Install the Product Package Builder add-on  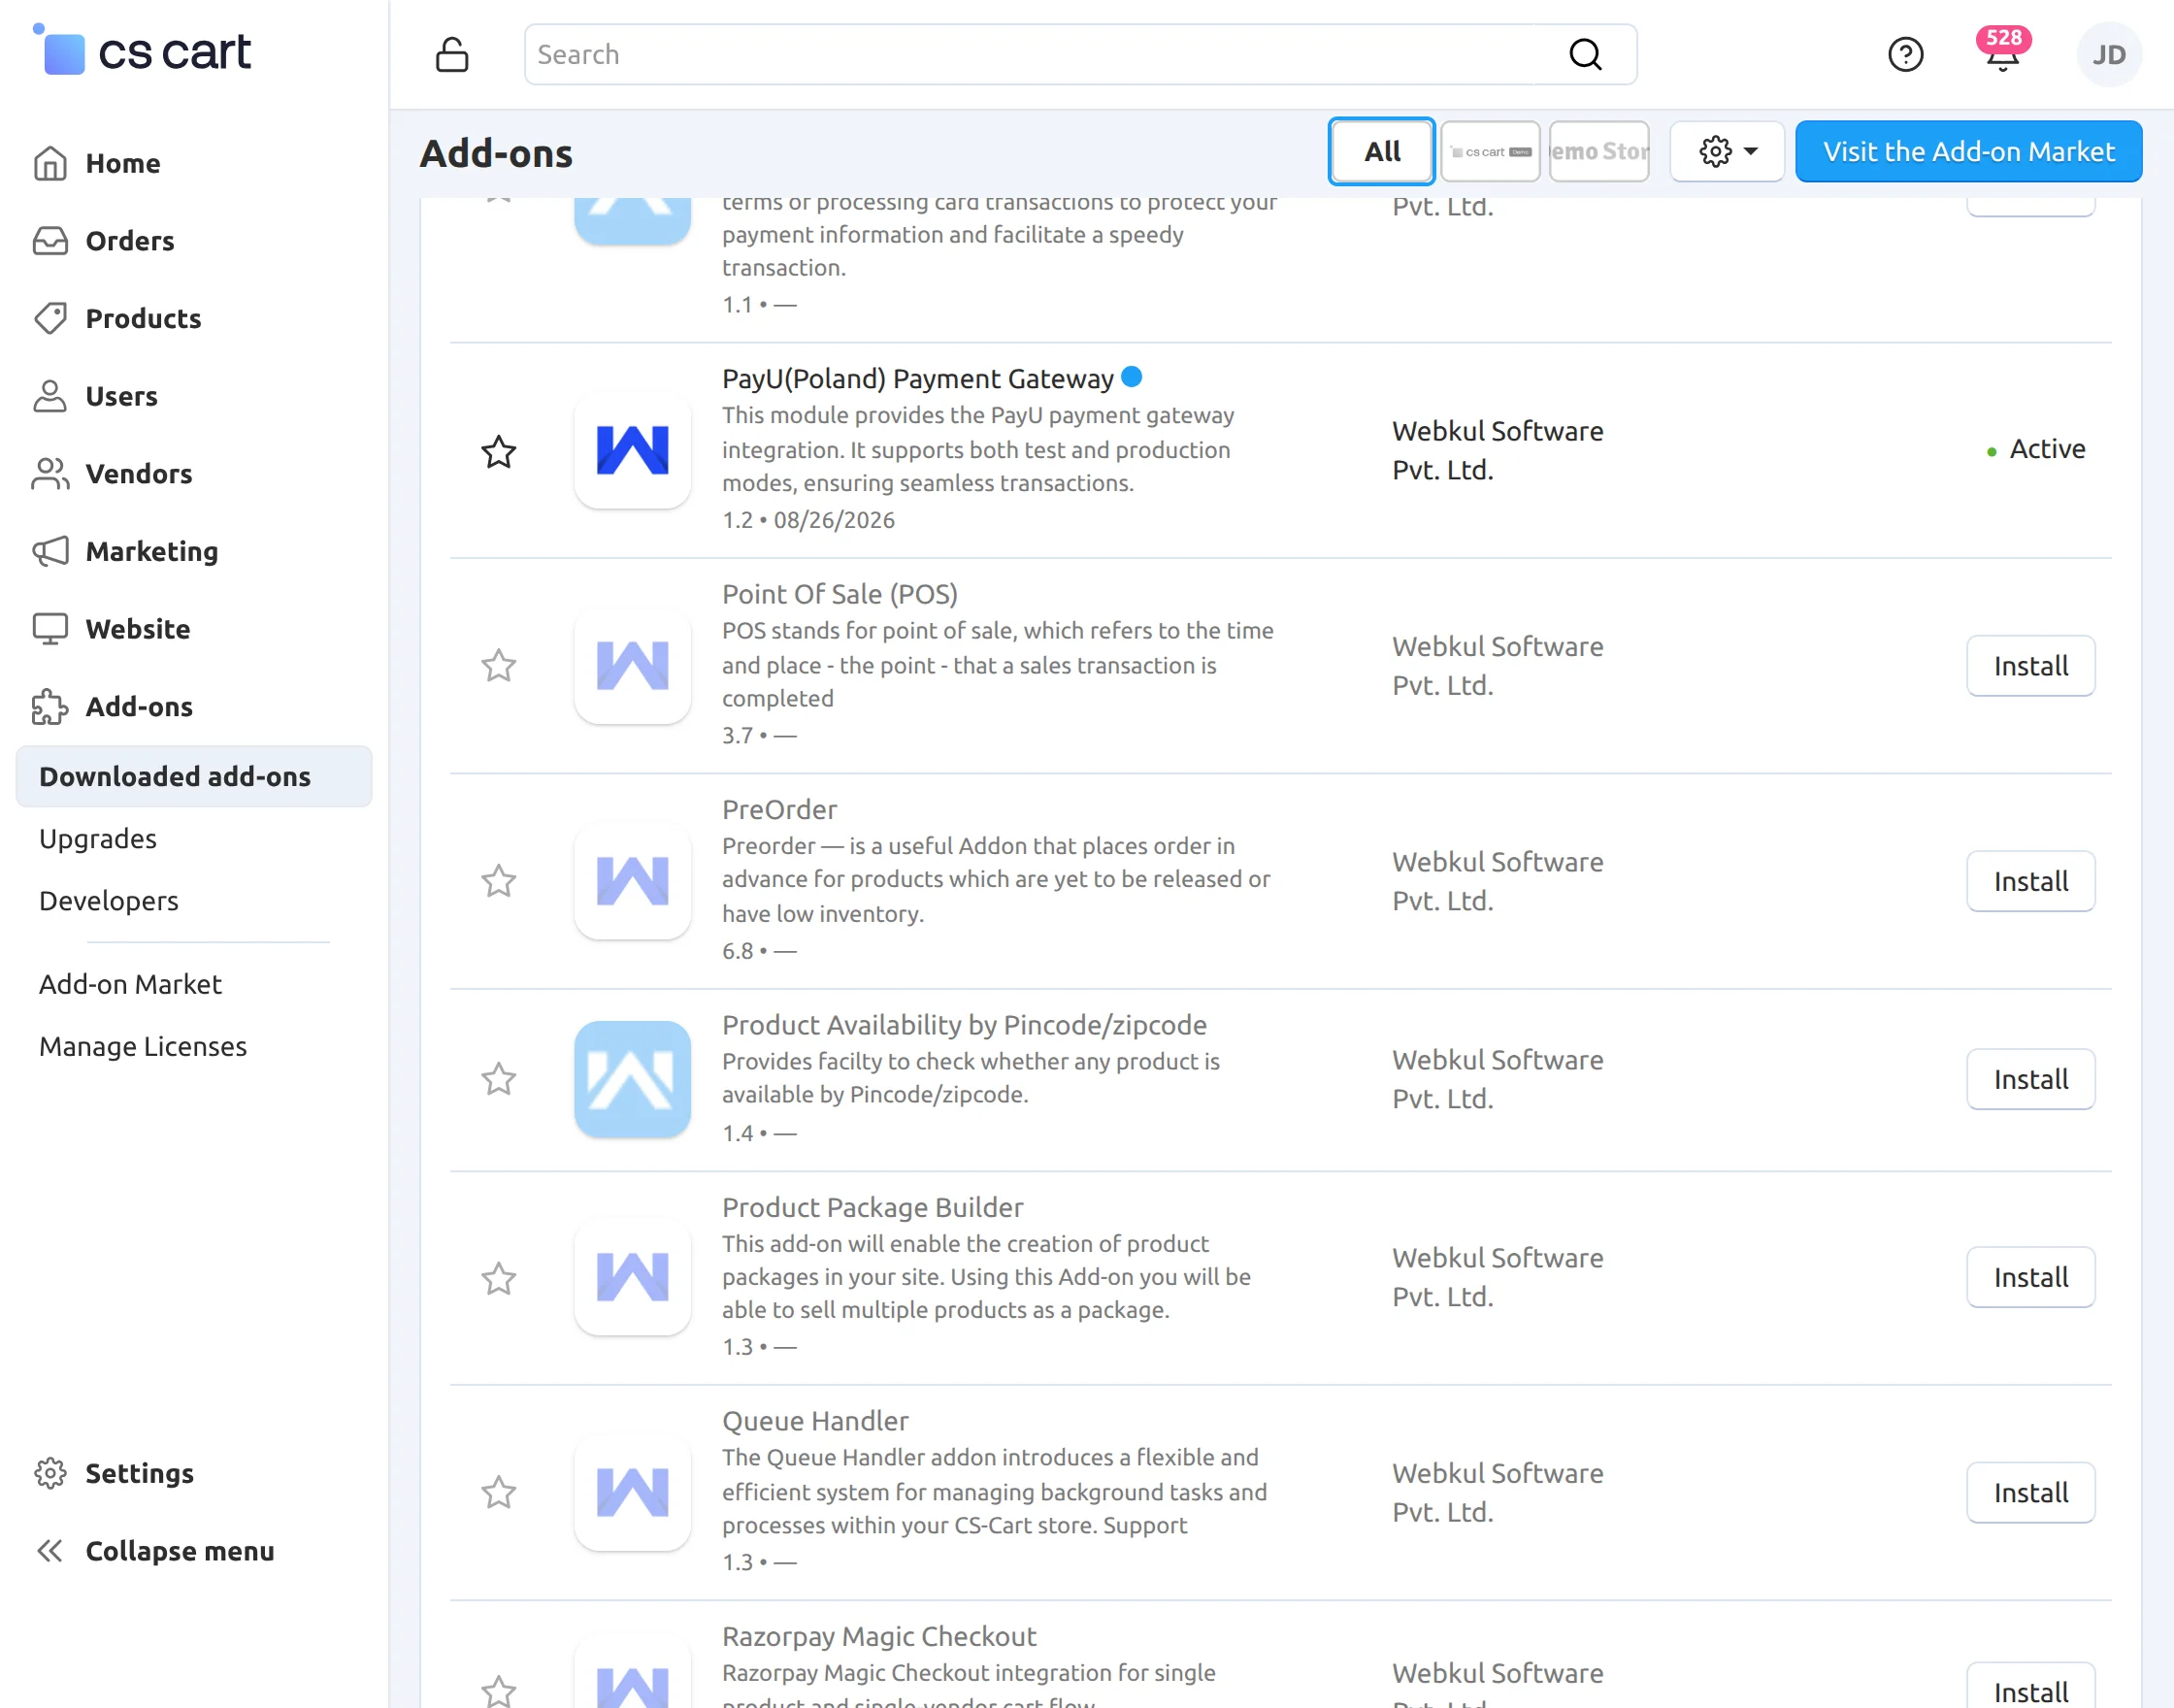pos(2030,1277)
